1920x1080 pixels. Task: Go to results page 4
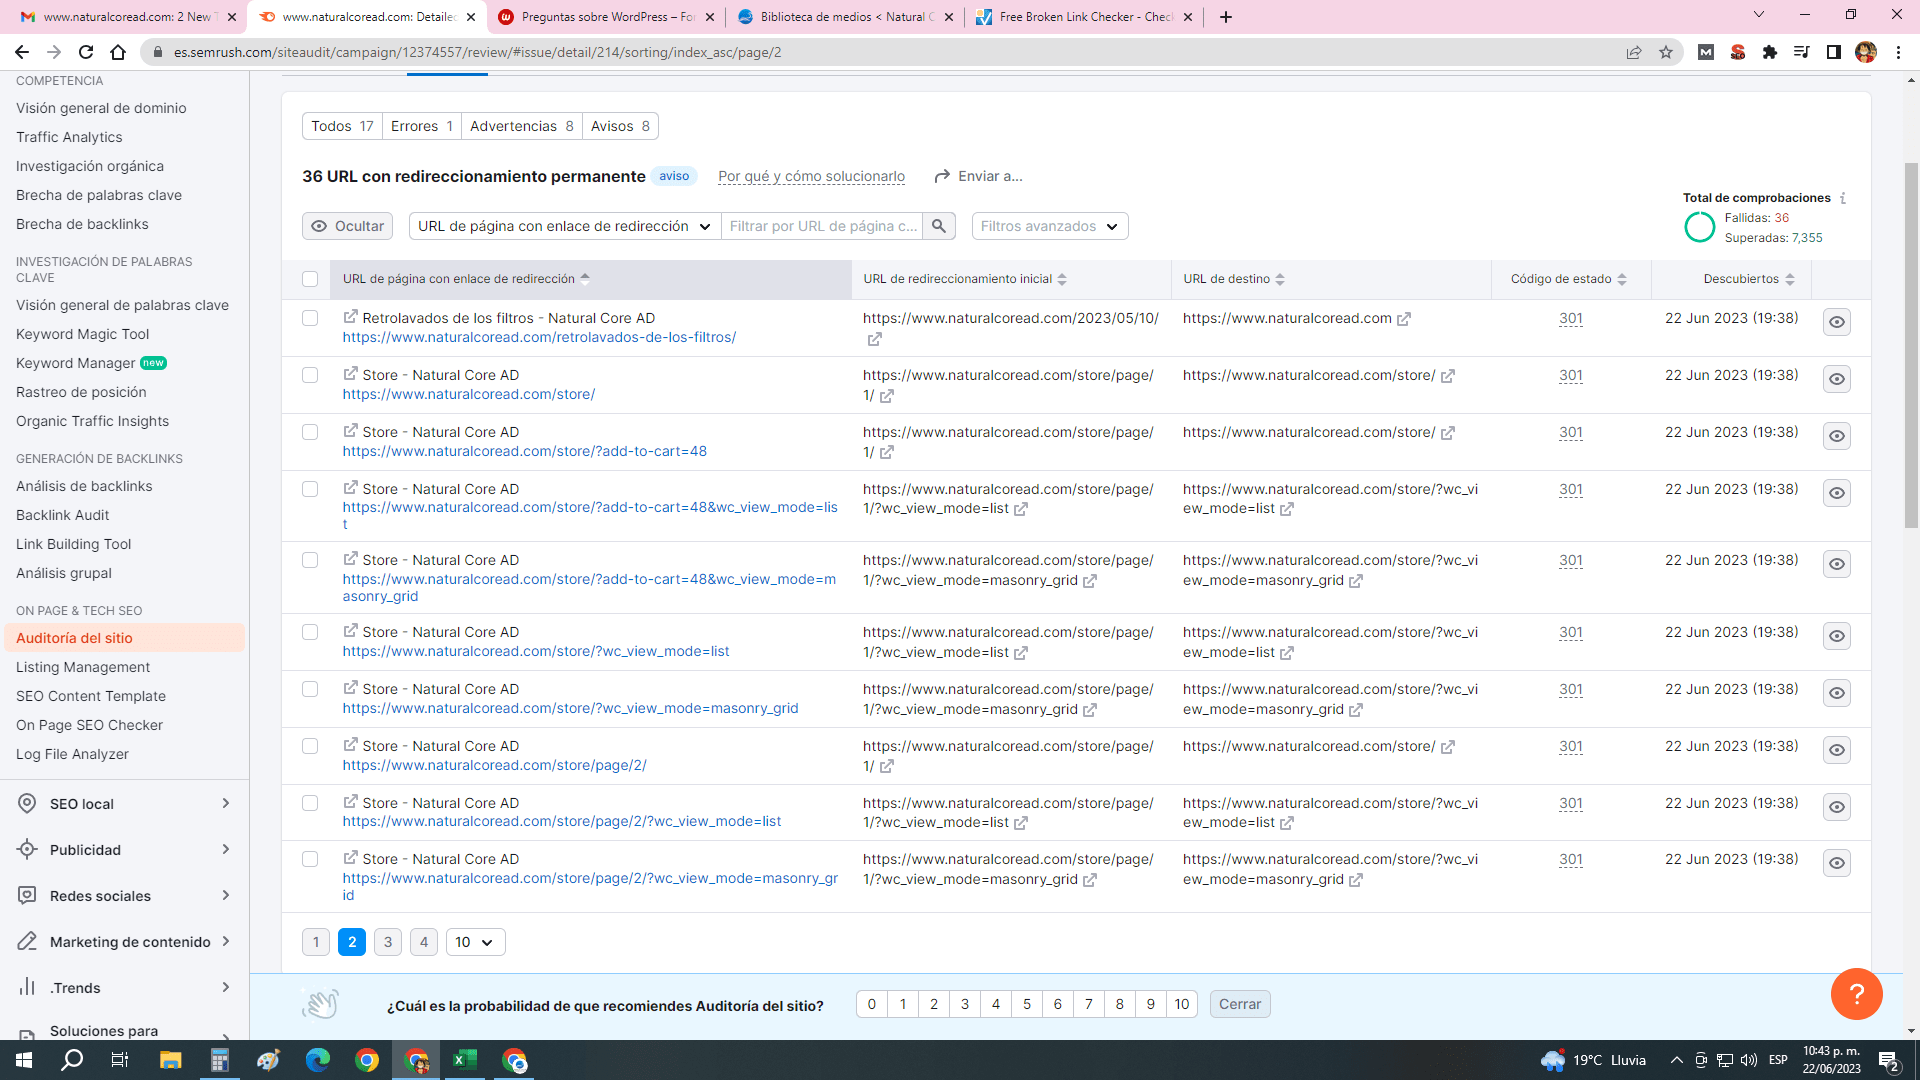tap(424, 942)
